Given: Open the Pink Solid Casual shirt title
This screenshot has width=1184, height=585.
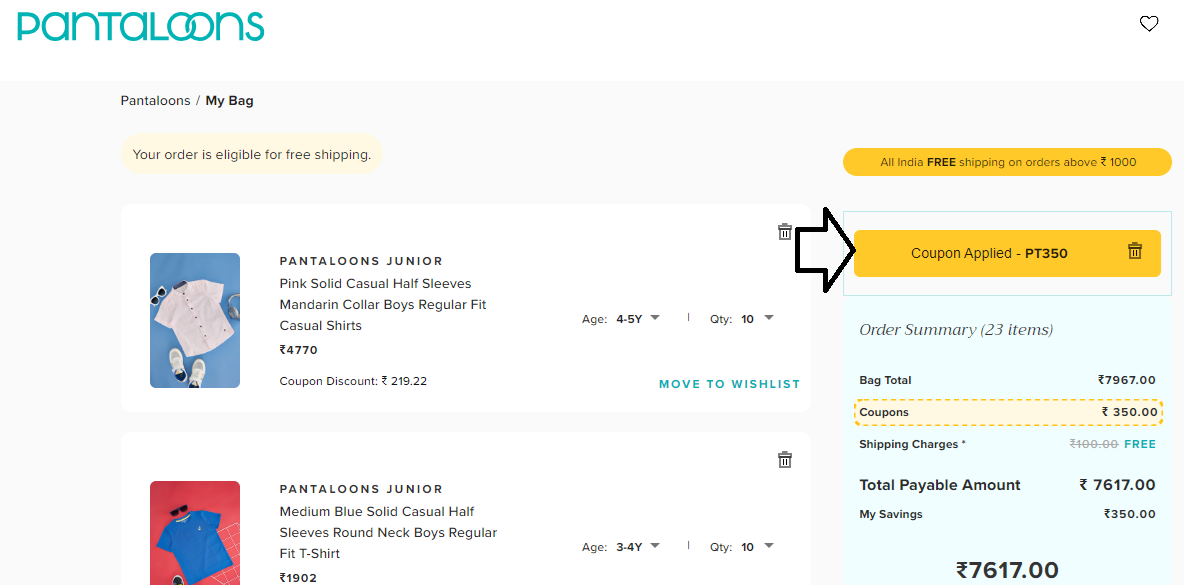Looking at the screenshot, I should [x=383, y=304].
